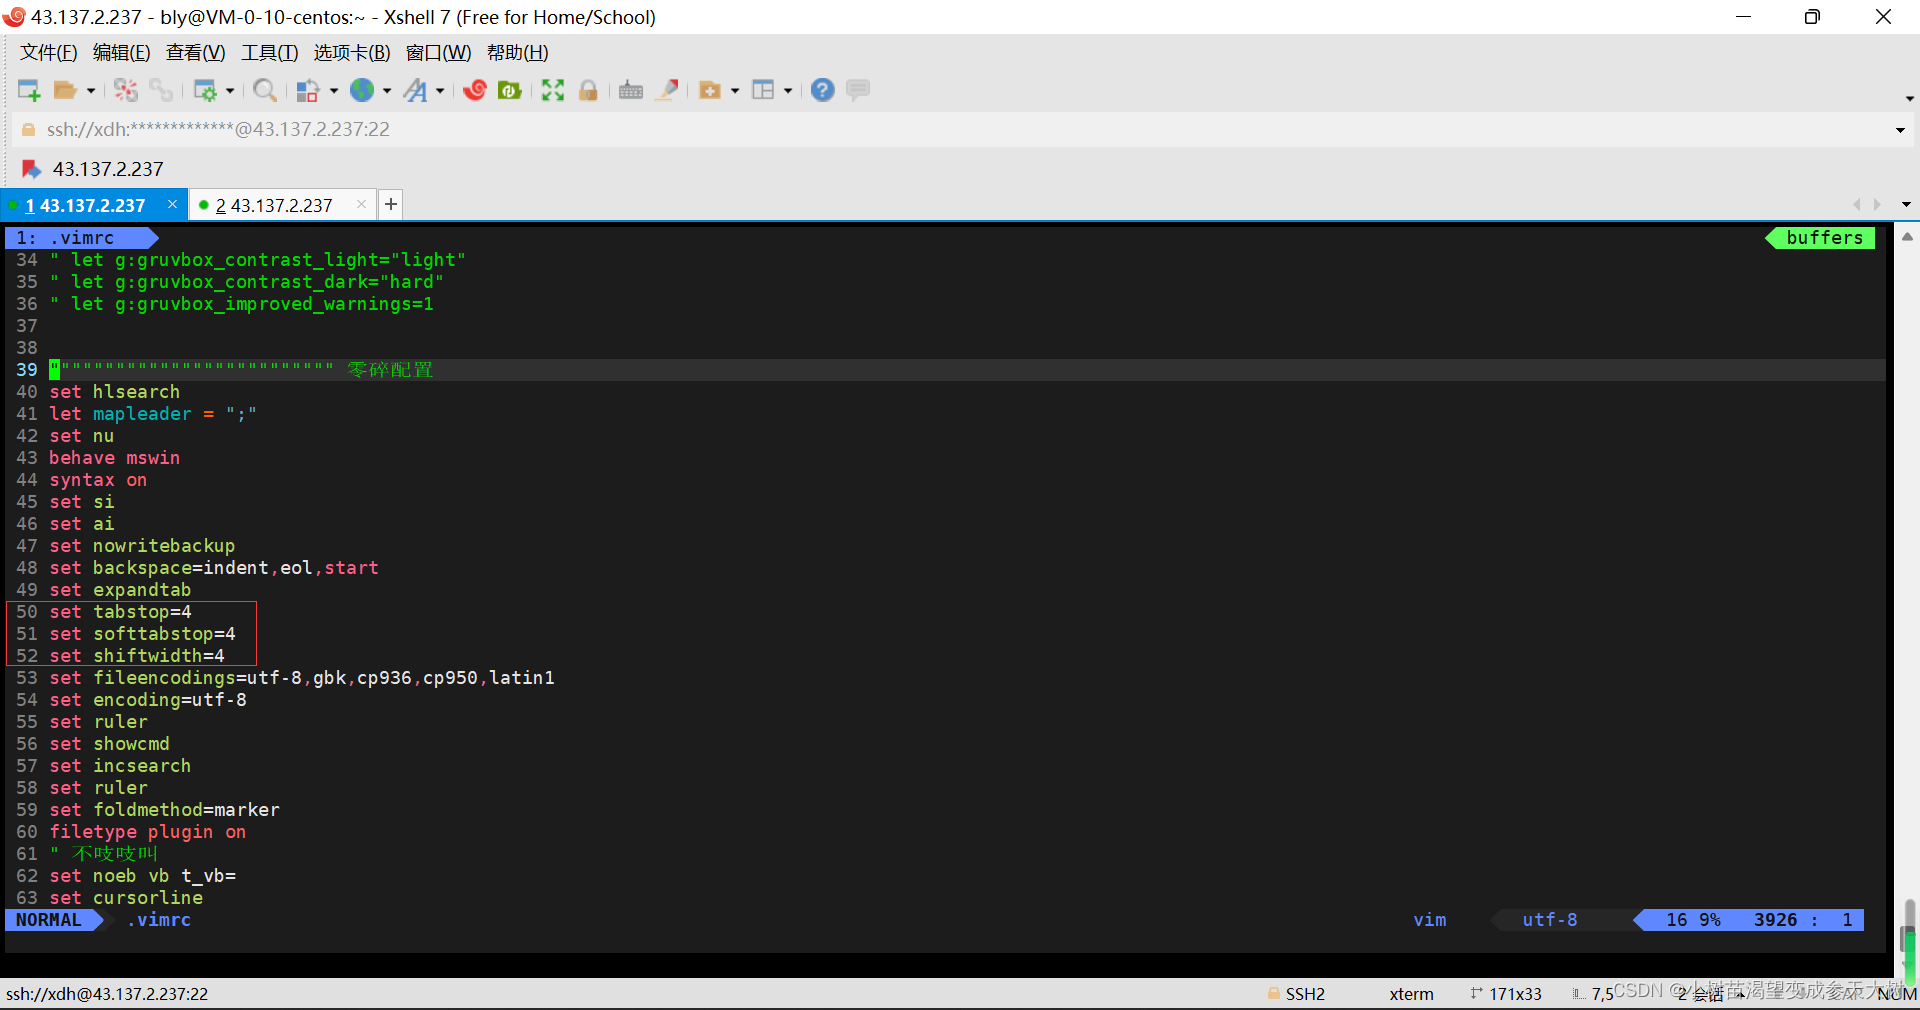Click the globe encoding icon
The height and width of the screenshot is (1010, 1920).
point(362,90)
